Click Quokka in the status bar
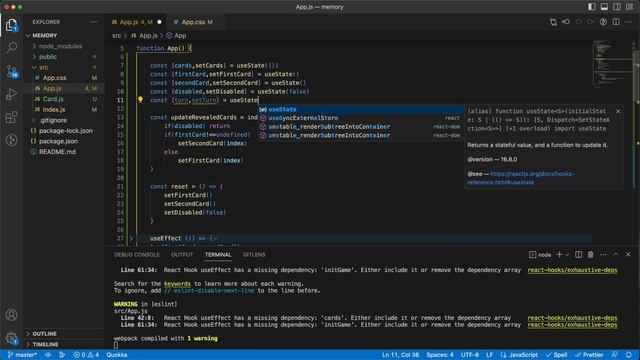 click(117, 355)
